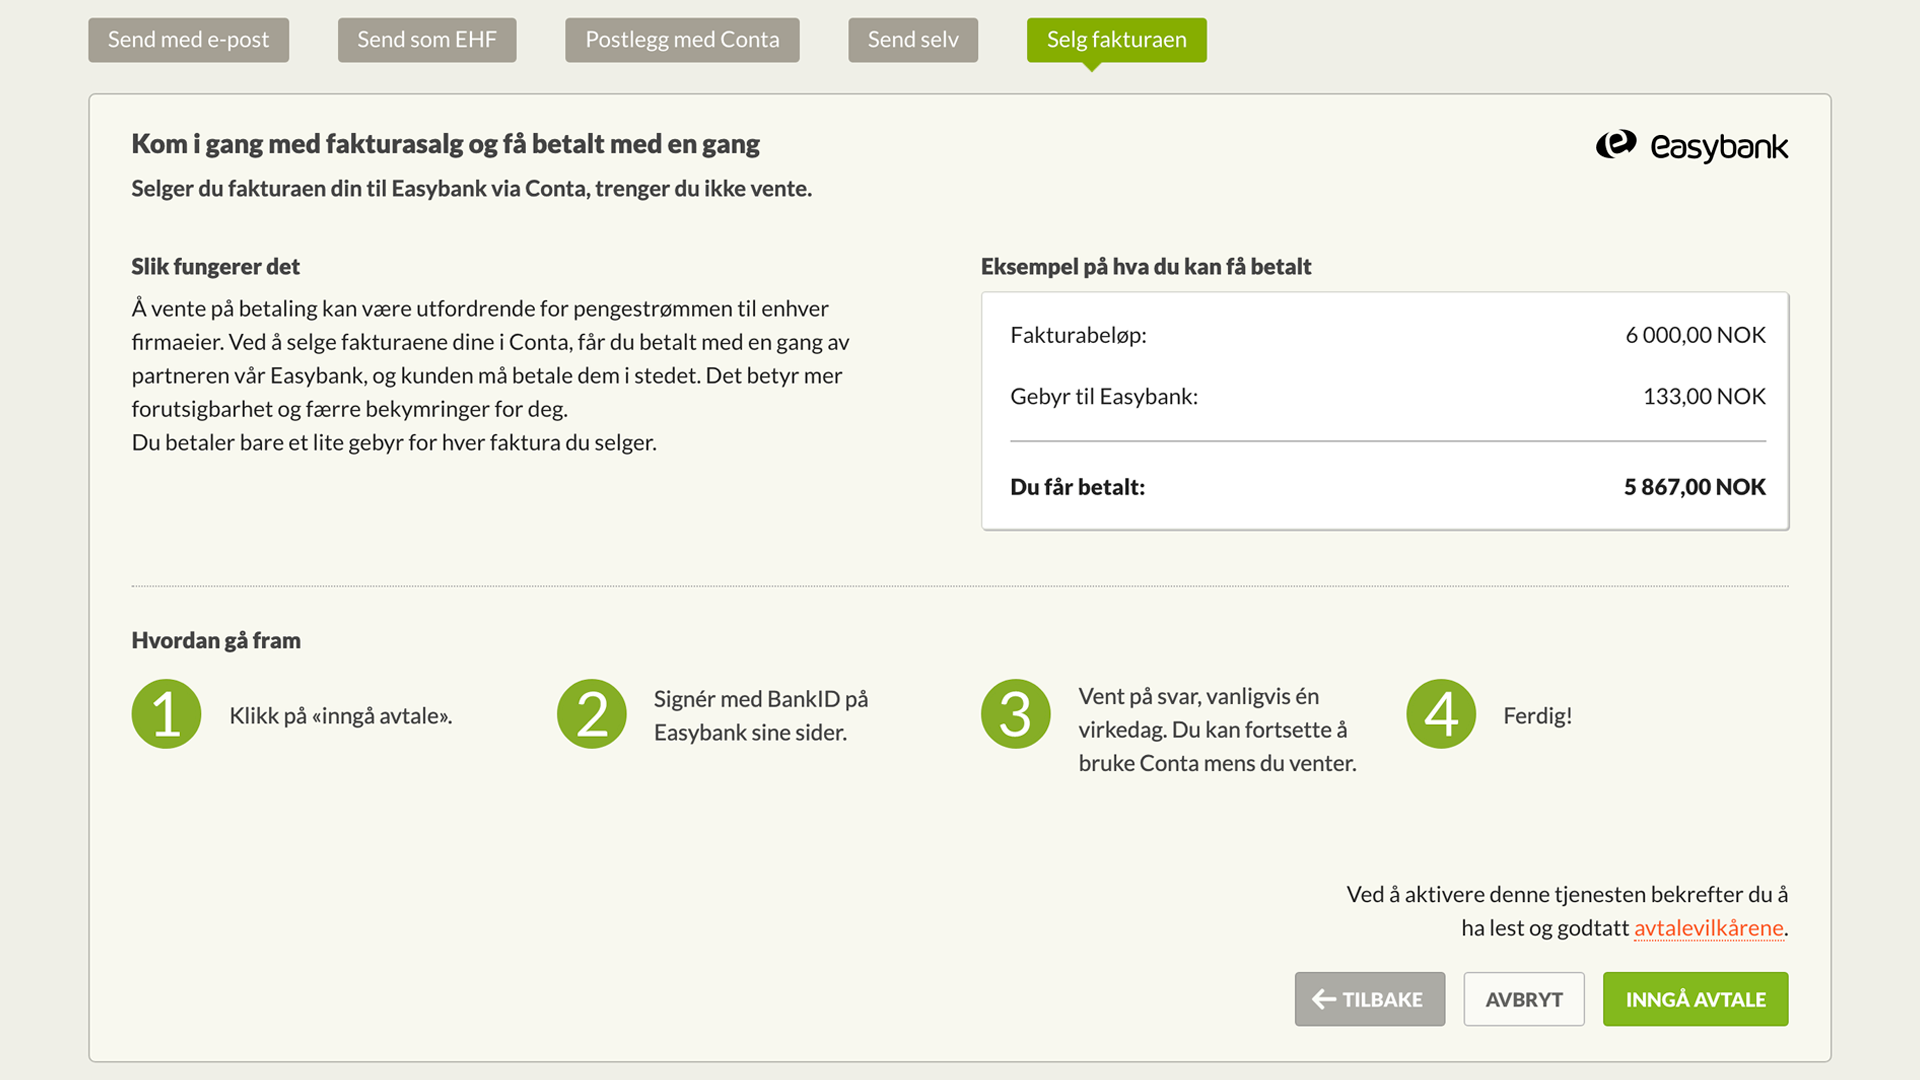The height and width of the screenshot is (1080, 1920).
Task: Click the green step 4 circle
Action: click(x=1441, y=714)
